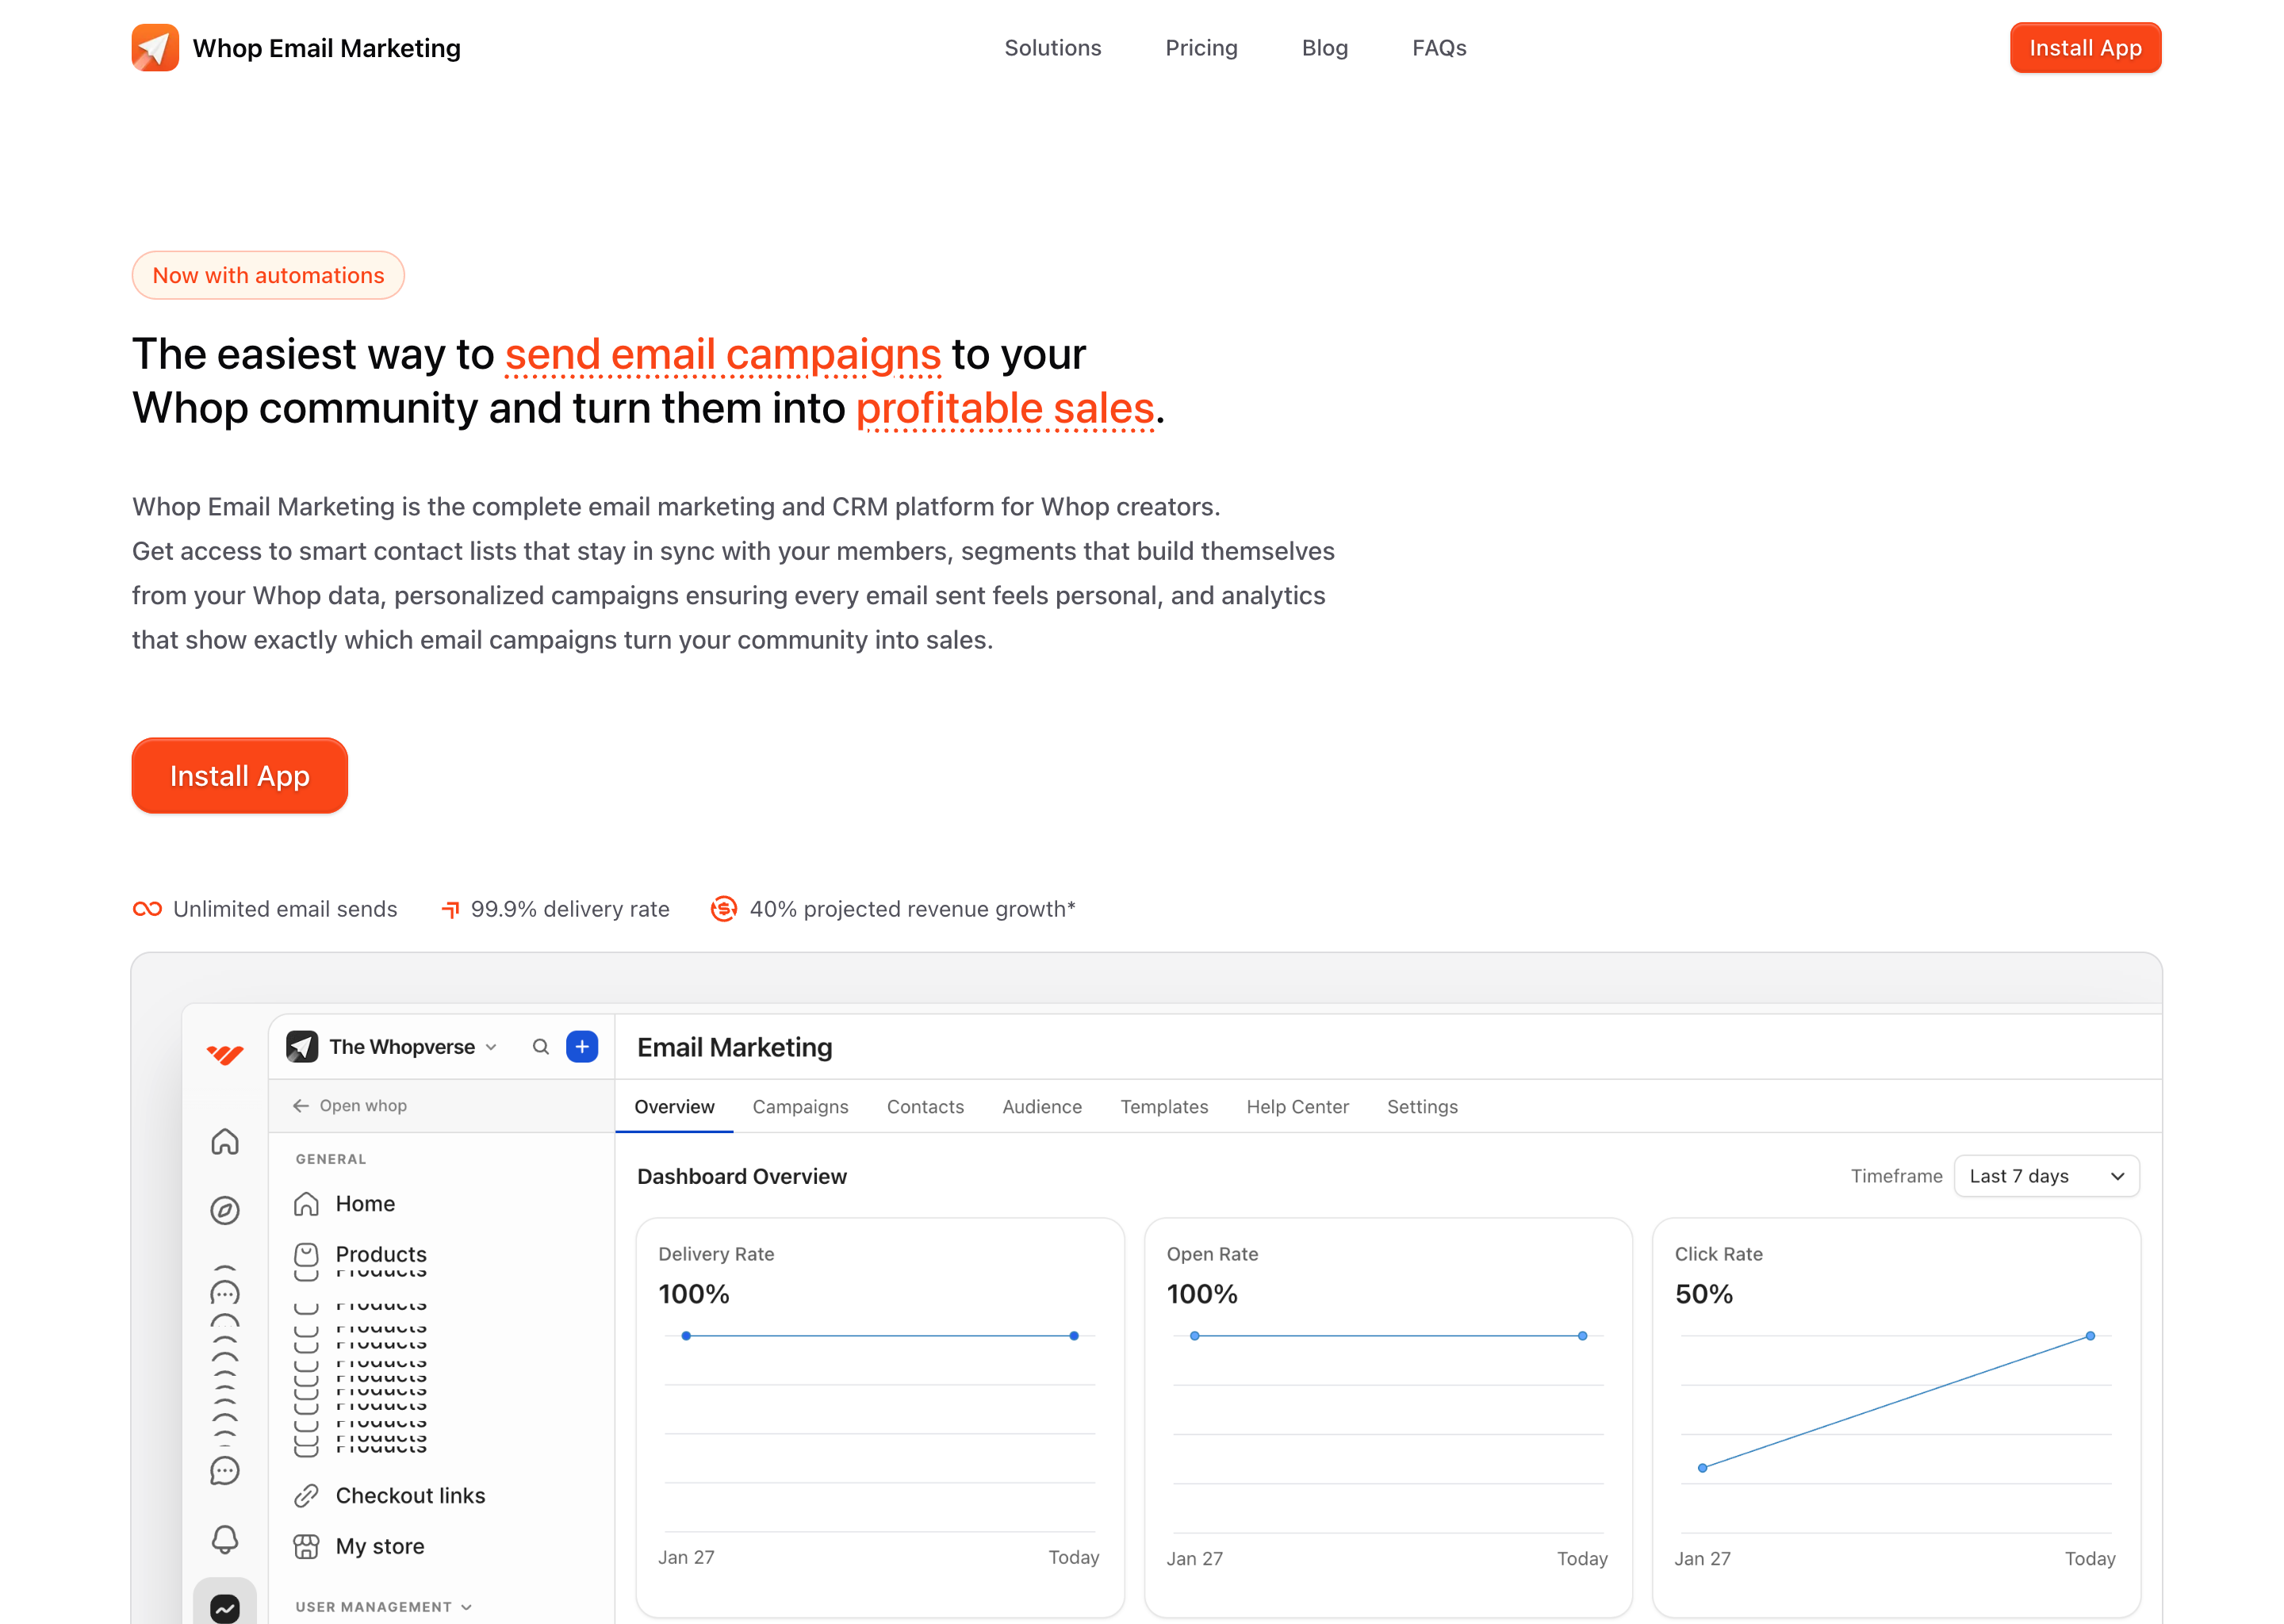Click the Jan 27 point on Click Rate chart
The width and height of the screenshot is (2284, 1624).
coord(1702,1468)
